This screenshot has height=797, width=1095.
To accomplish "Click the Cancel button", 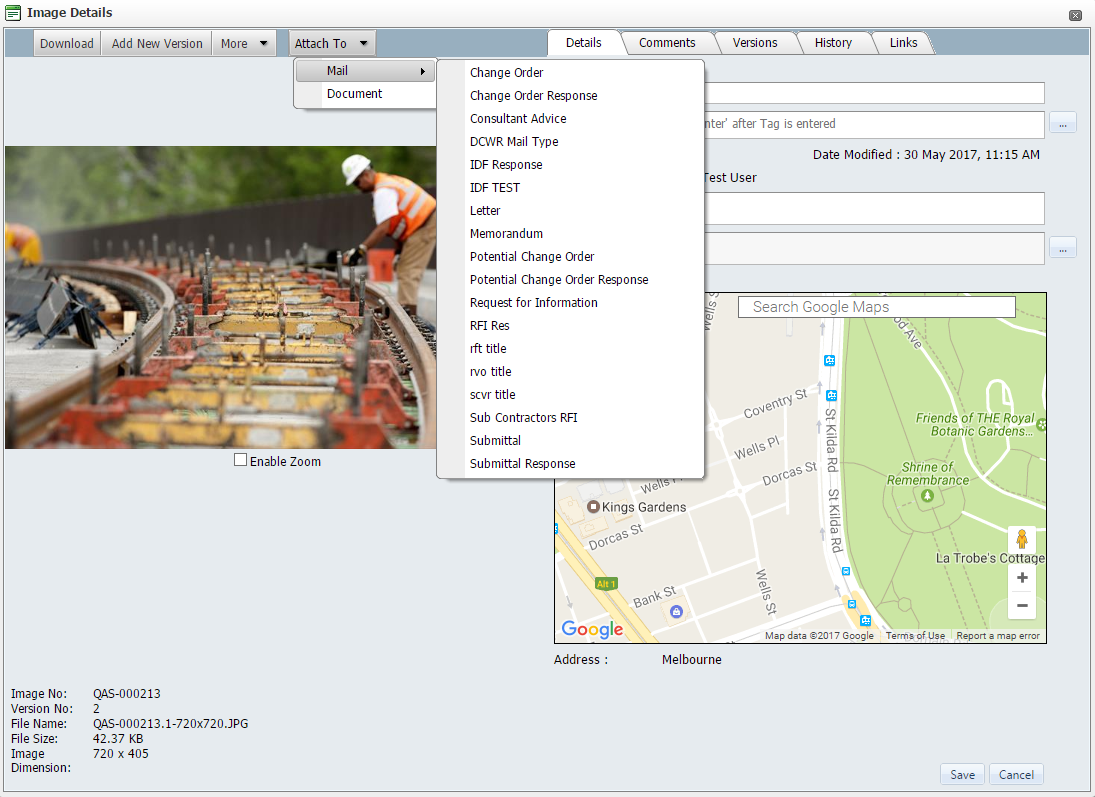I will tap(1016, 775).
